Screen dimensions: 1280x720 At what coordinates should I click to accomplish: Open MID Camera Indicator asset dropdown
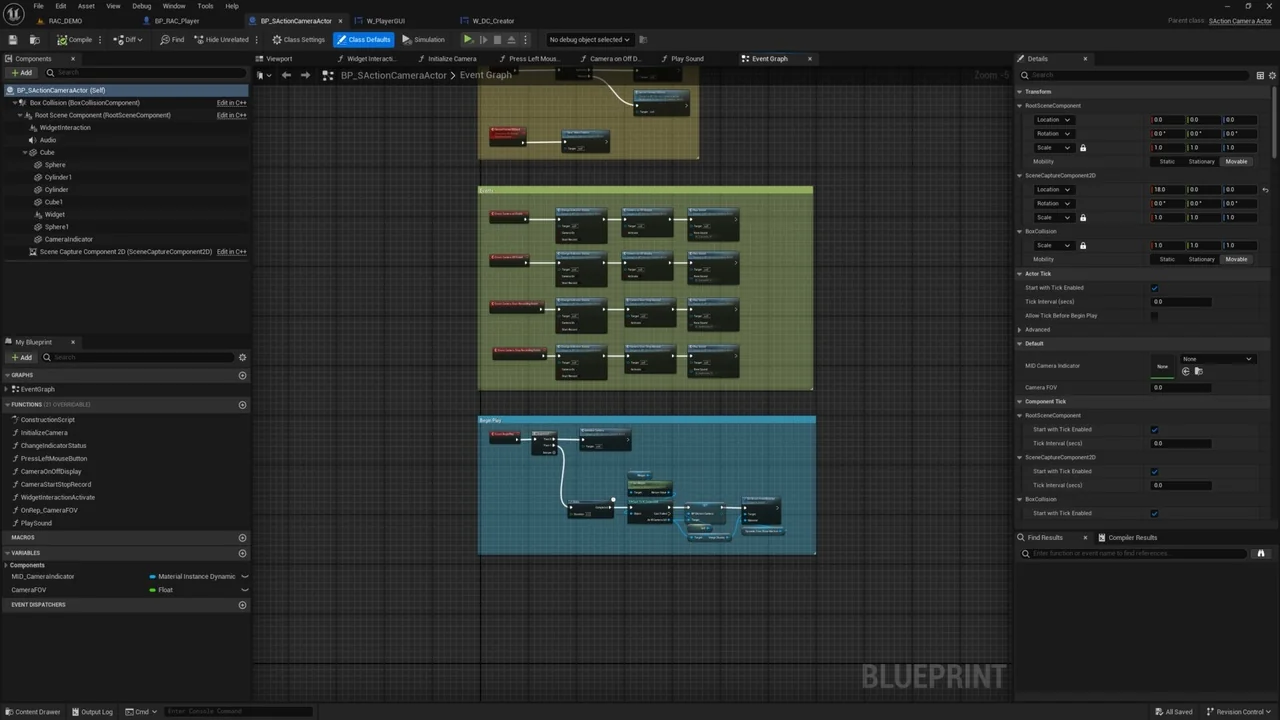(x=1216, y=359)
